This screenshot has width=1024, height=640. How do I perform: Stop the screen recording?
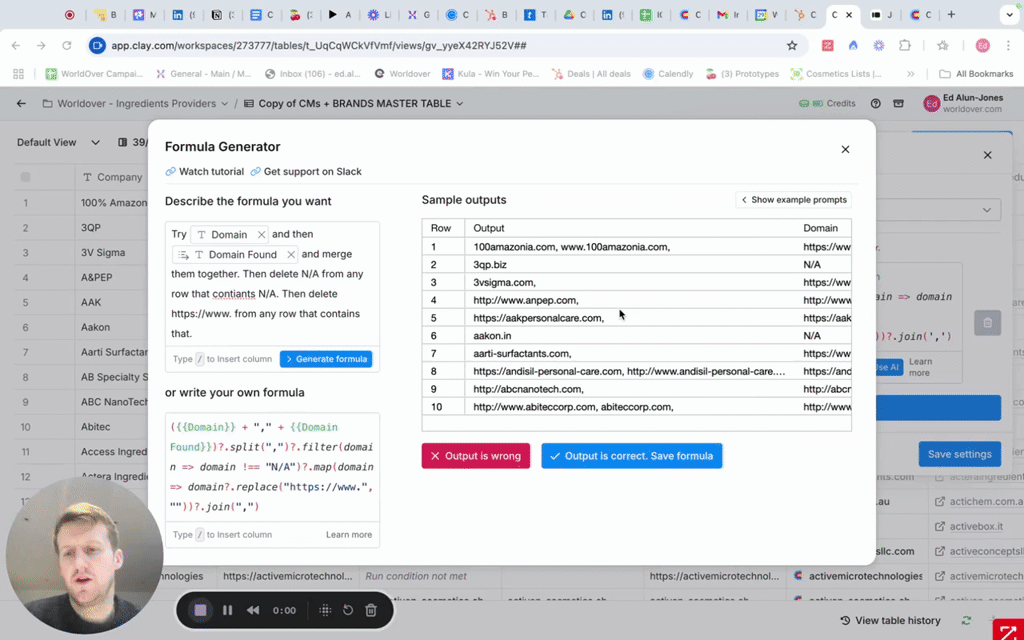click(x=200, y=610)
